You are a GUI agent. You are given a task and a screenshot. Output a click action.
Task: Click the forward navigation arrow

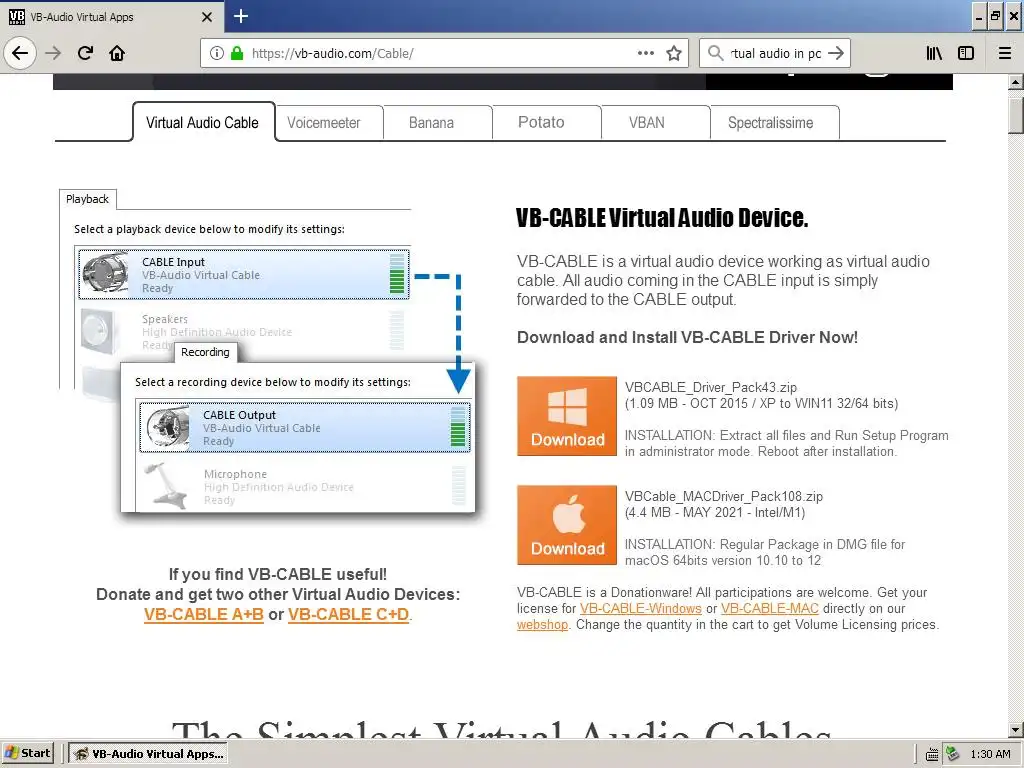tap(53, 53)
